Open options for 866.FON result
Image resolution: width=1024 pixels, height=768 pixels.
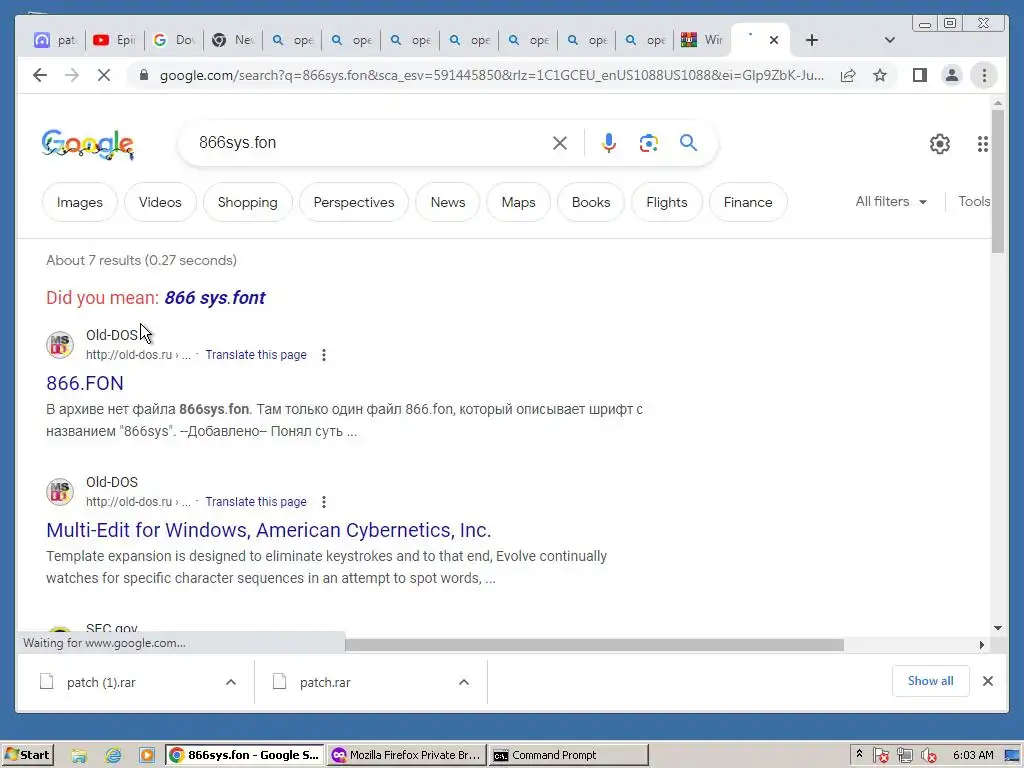click(x=324, y=355)
